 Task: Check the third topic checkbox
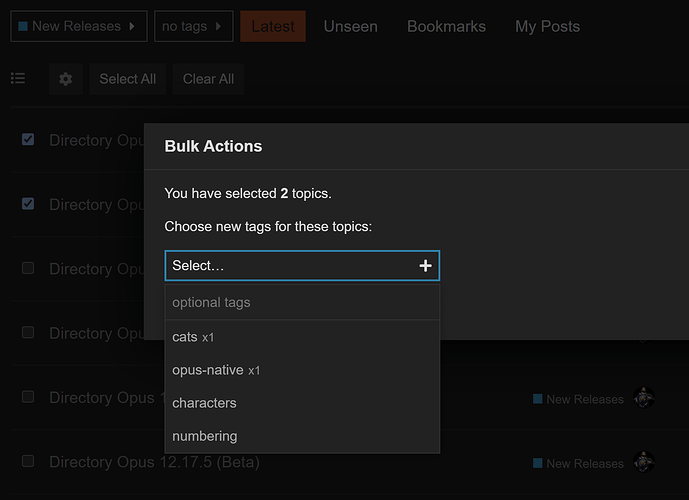(28, 268)
